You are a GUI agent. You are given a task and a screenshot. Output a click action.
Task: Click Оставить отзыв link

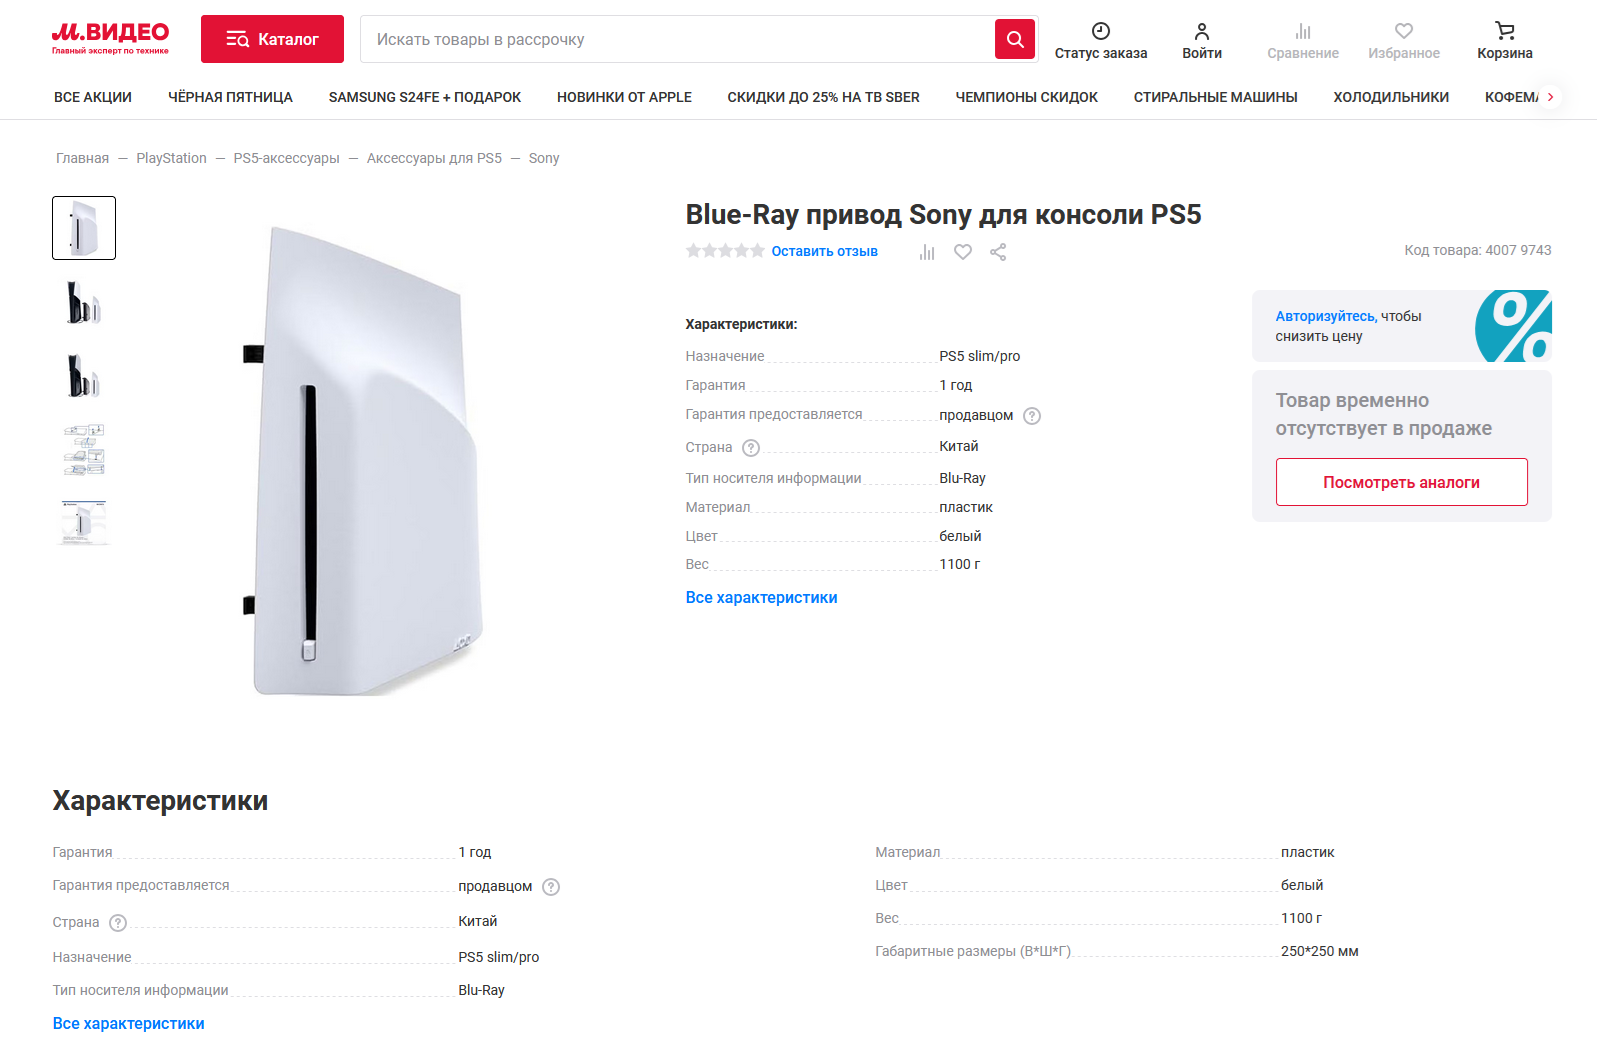point(824,252)
